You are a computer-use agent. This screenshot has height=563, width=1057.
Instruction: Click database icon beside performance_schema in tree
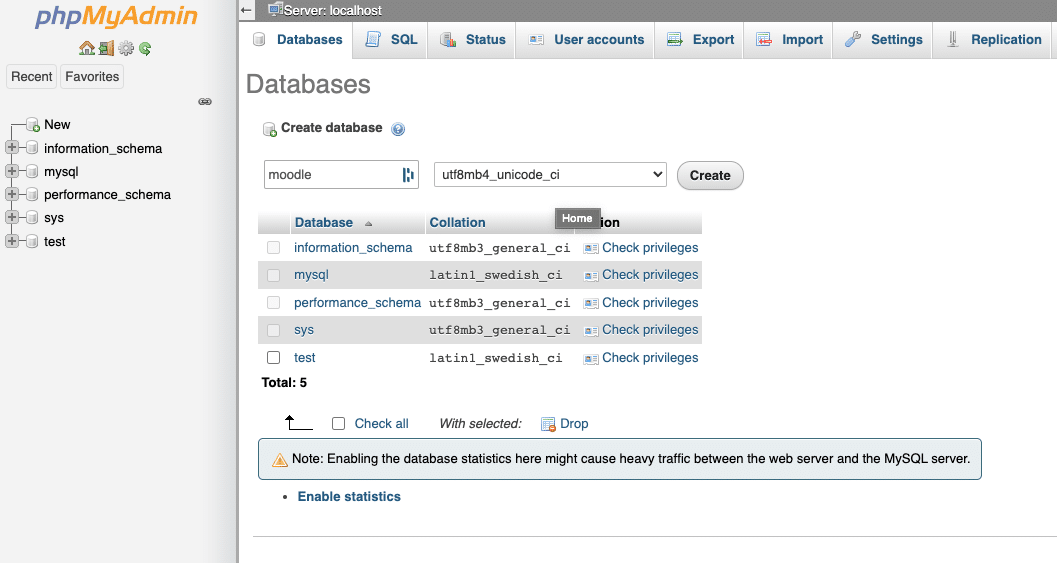[32, 194]
